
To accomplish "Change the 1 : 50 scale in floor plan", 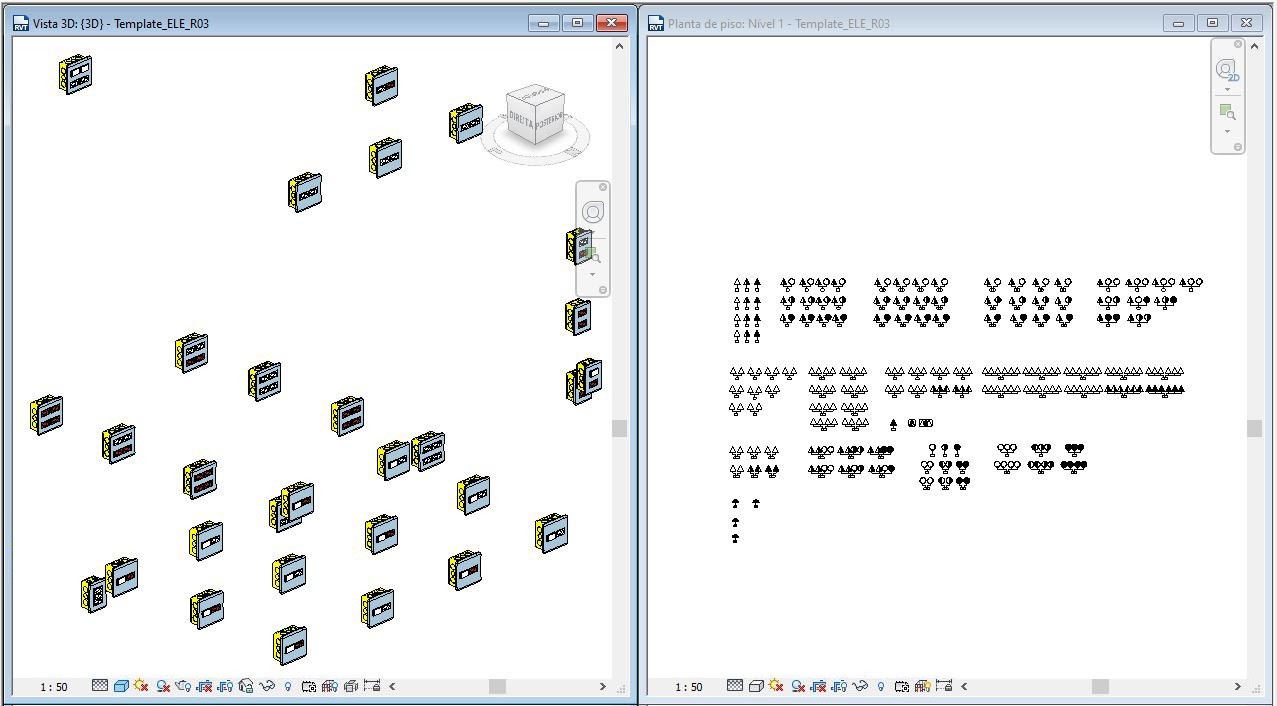I will pyautogui.click(x=689, y=687).
